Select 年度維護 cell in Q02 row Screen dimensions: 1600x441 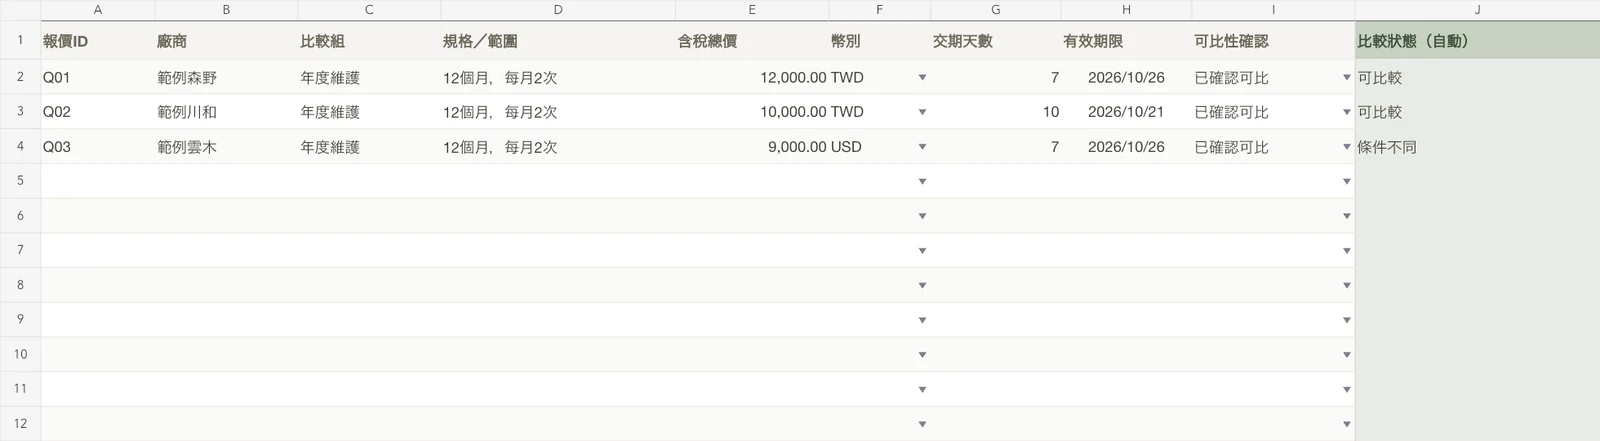tap(369, 112)
